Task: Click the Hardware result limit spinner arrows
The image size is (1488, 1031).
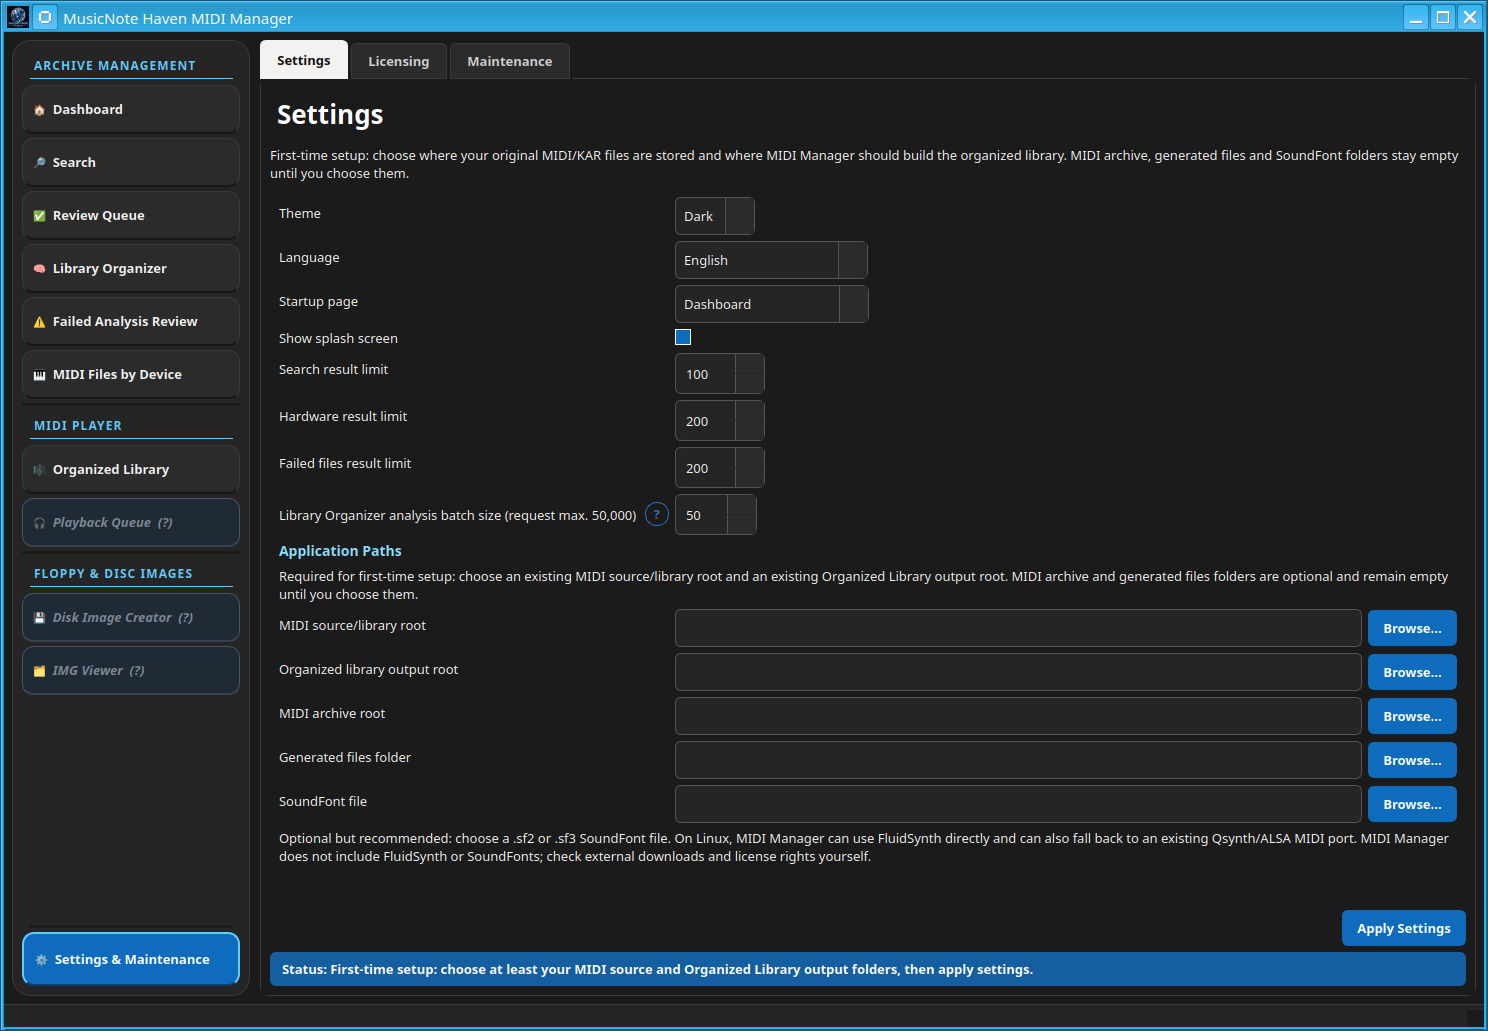Action: coord(750,421)
